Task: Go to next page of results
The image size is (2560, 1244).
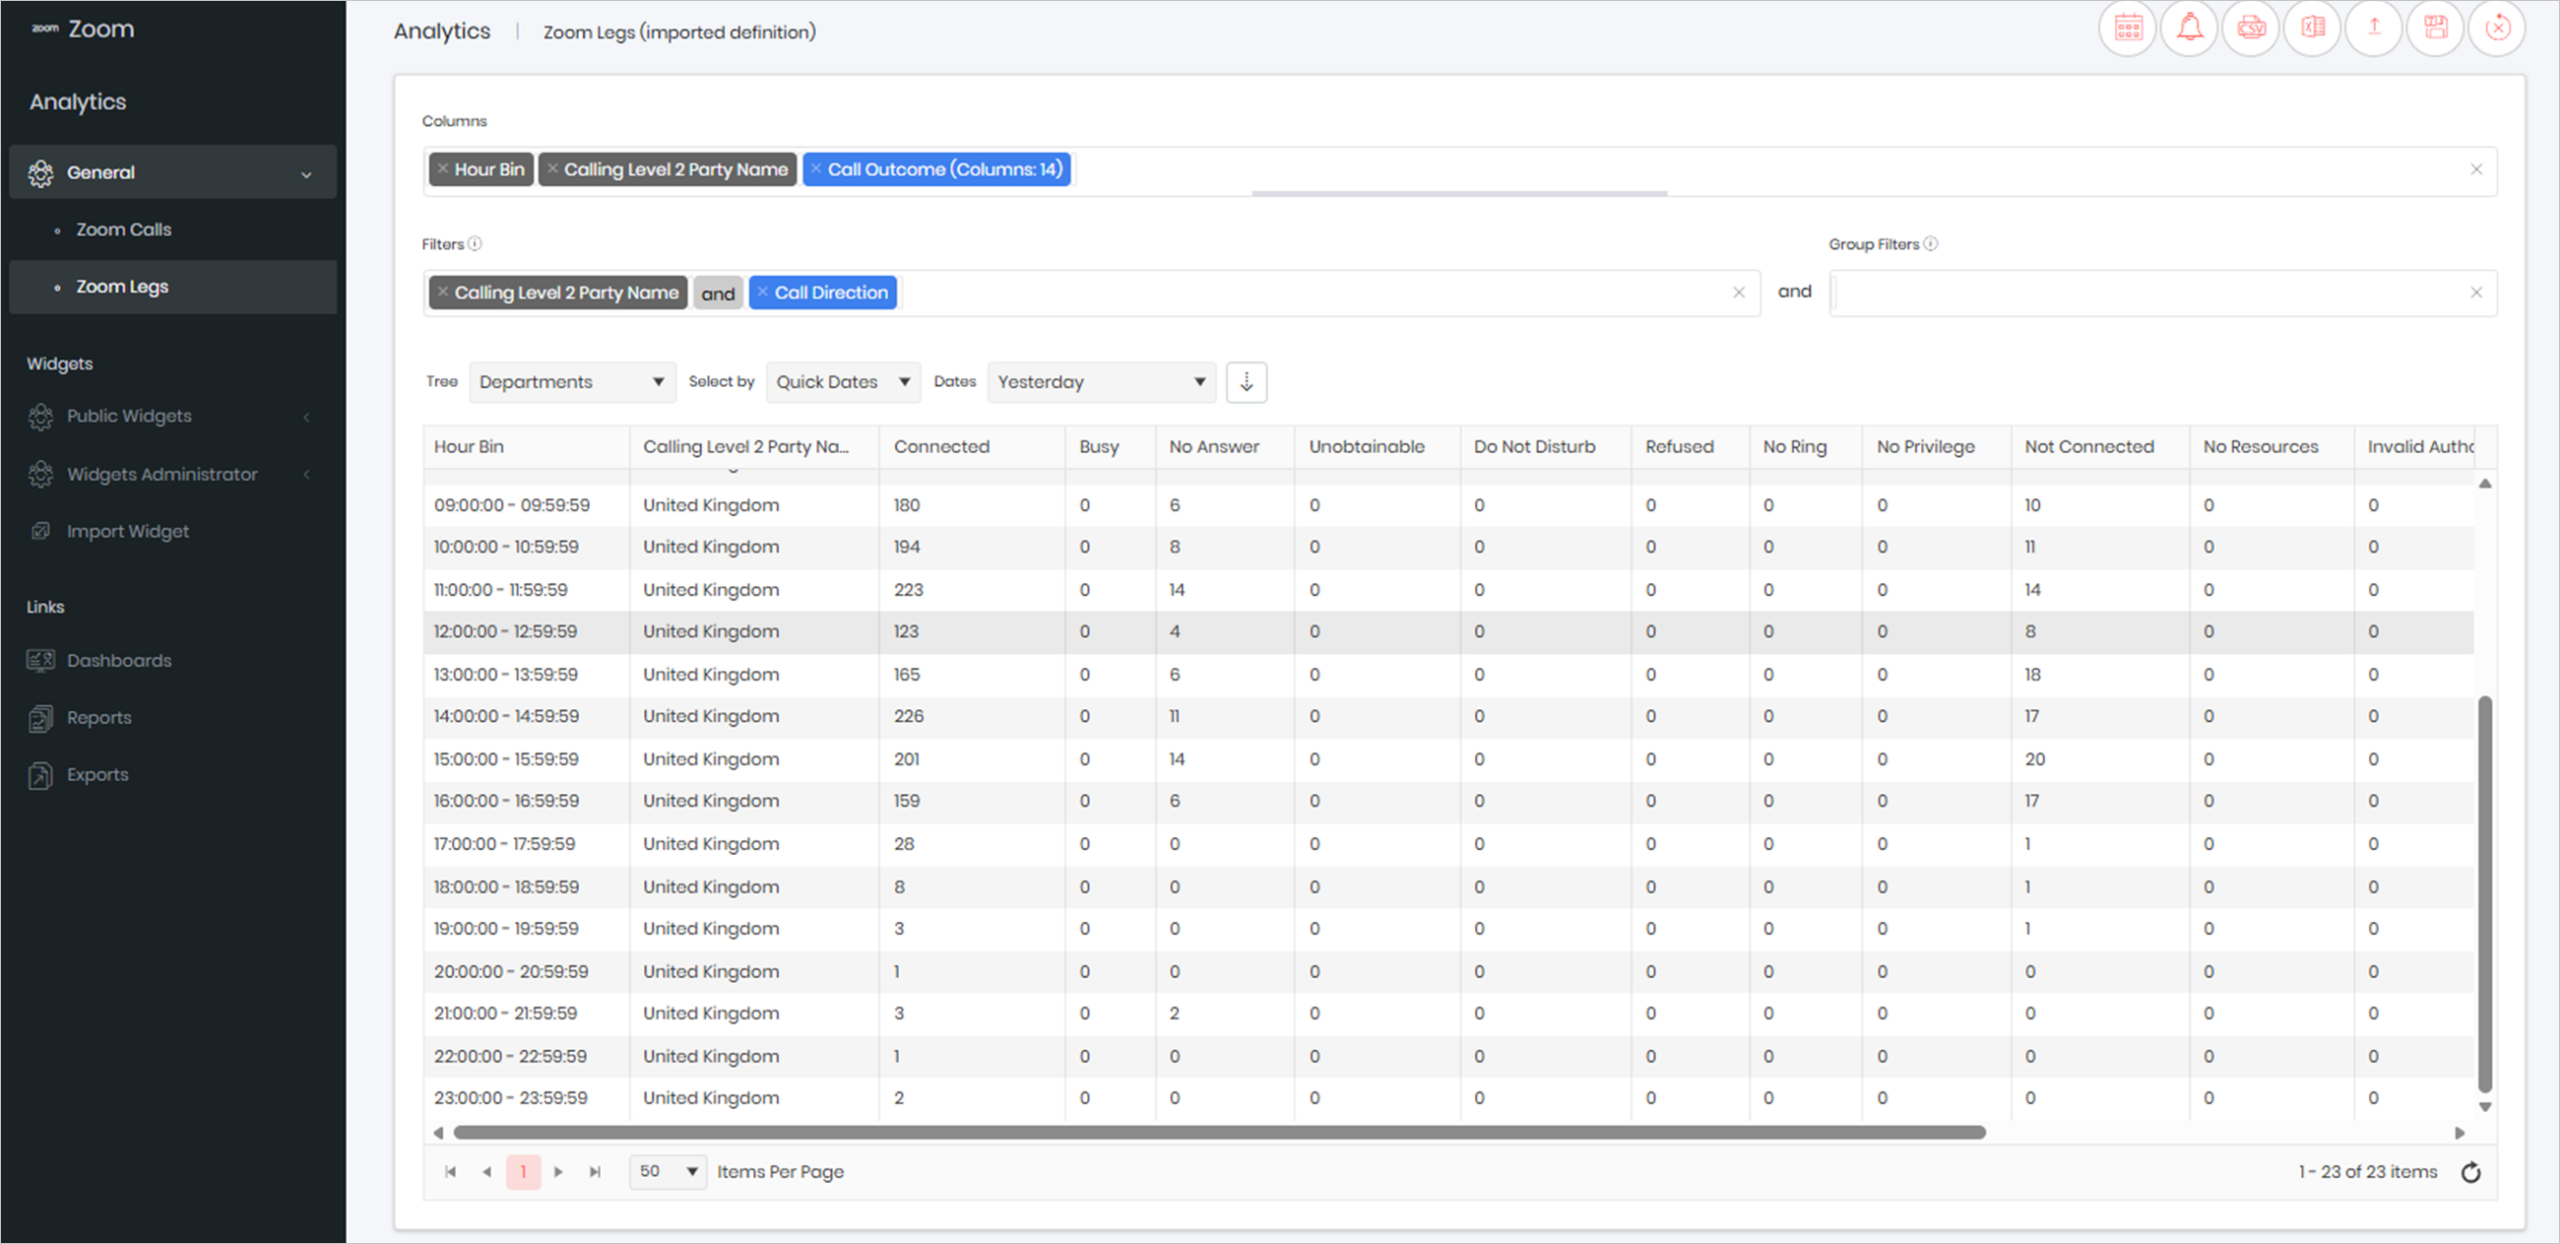Action: coord(559,1172)
